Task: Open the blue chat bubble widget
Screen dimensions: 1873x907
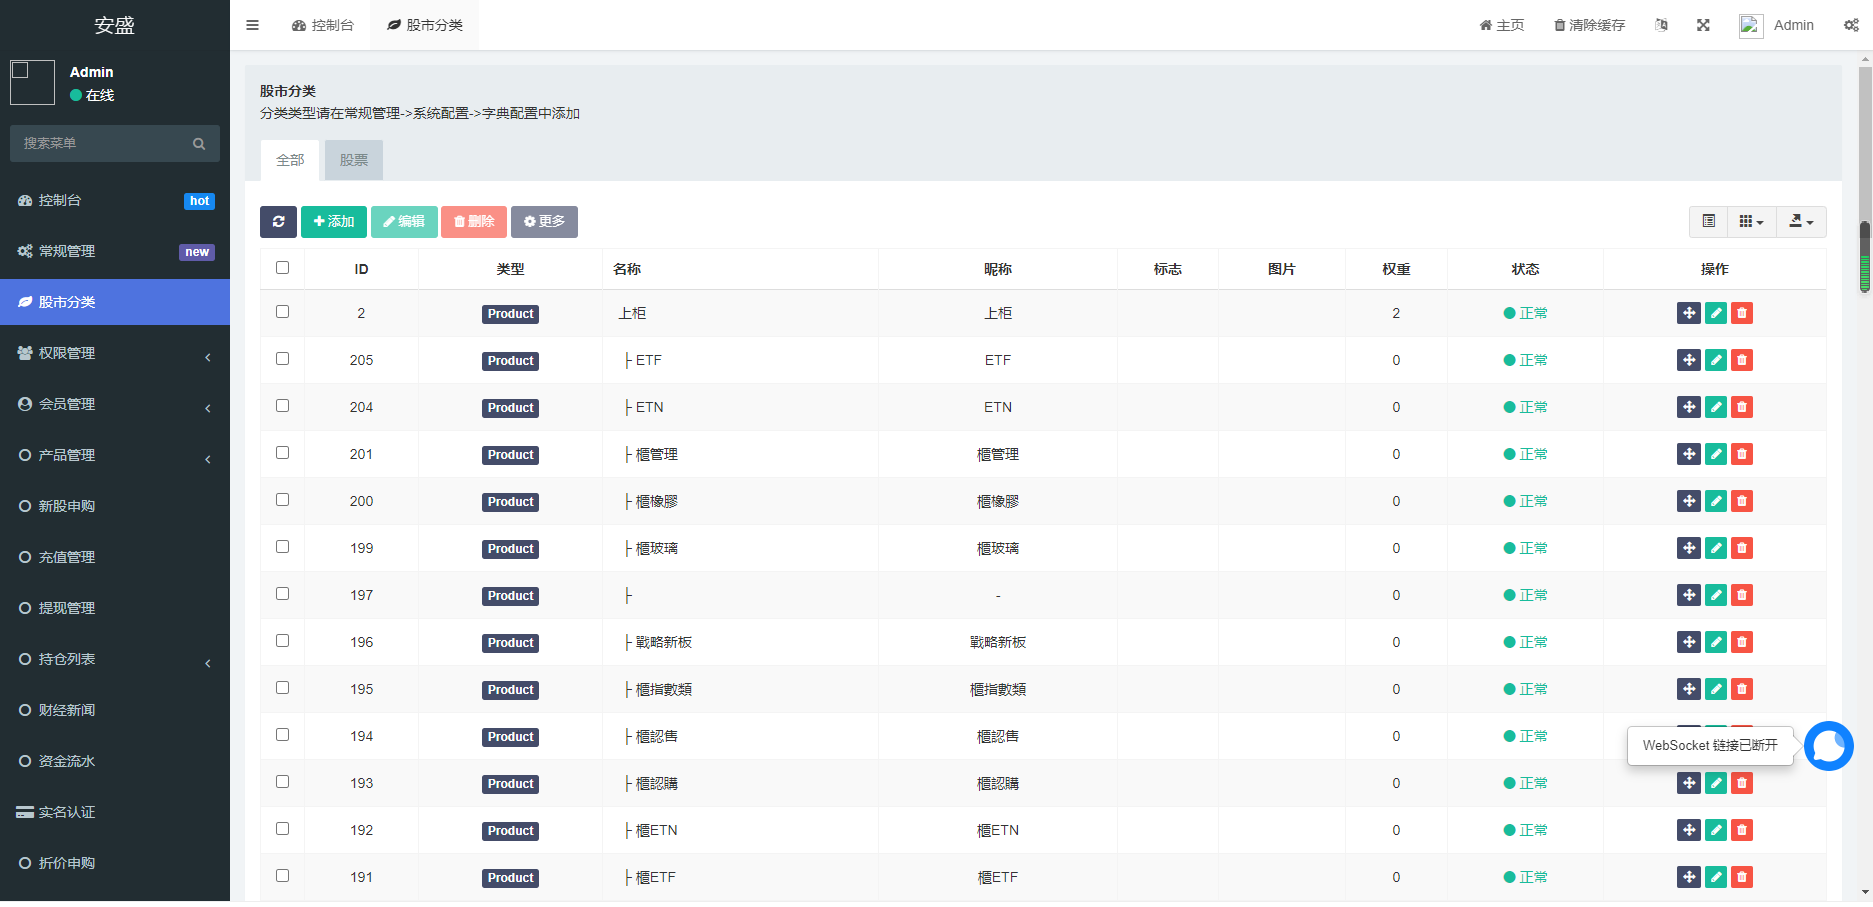Action: pos(1828,746)
